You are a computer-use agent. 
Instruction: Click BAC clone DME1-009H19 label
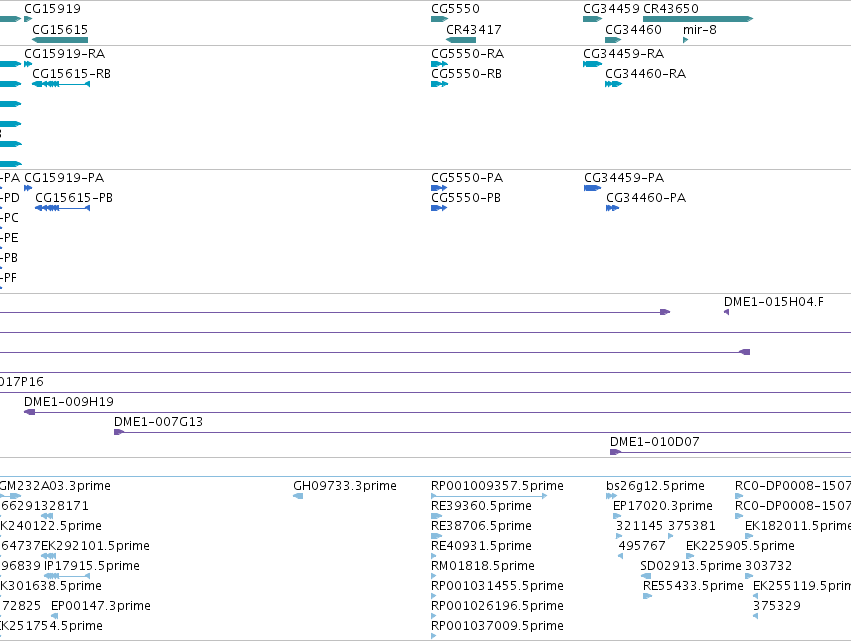click(x=69, y=402)
